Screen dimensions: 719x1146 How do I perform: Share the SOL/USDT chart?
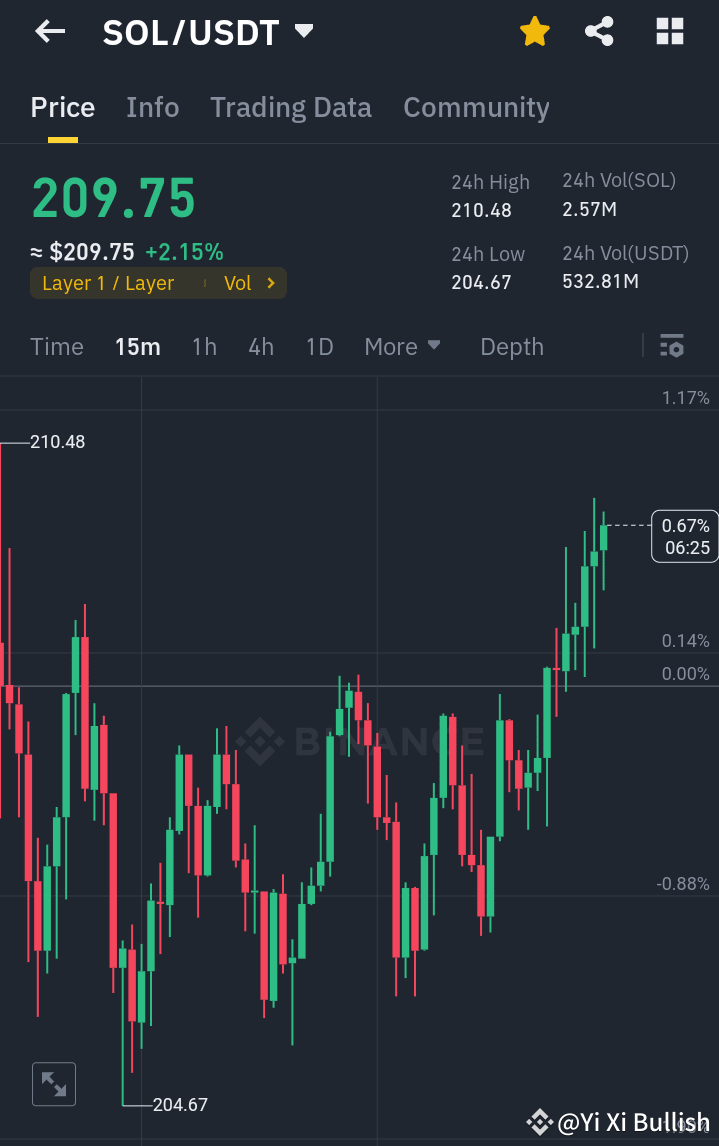click(x=599, y=31)
